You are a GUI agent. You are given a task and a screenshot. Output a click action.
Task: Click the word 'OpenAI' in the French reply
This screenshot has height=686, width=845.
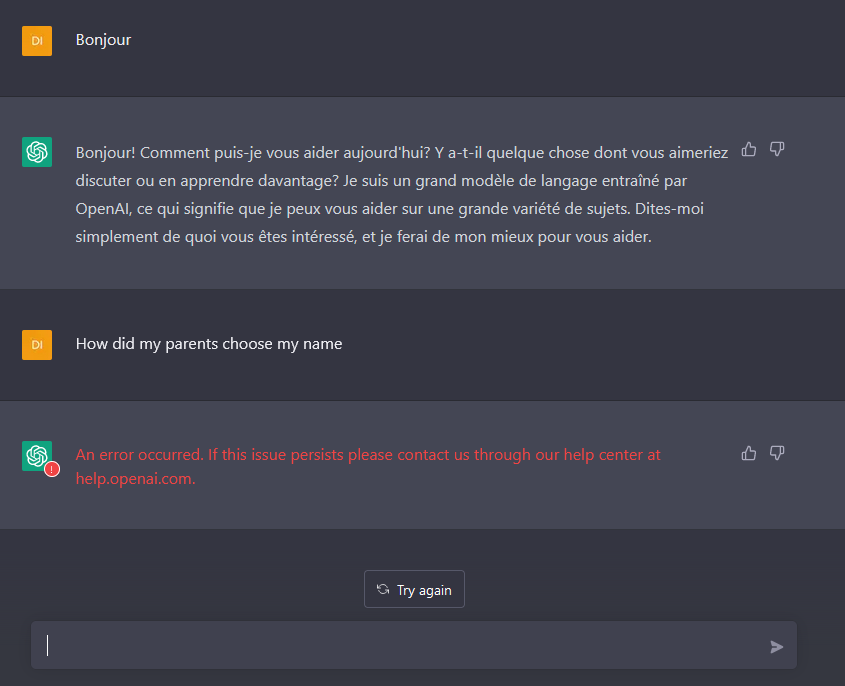point(103,209)
